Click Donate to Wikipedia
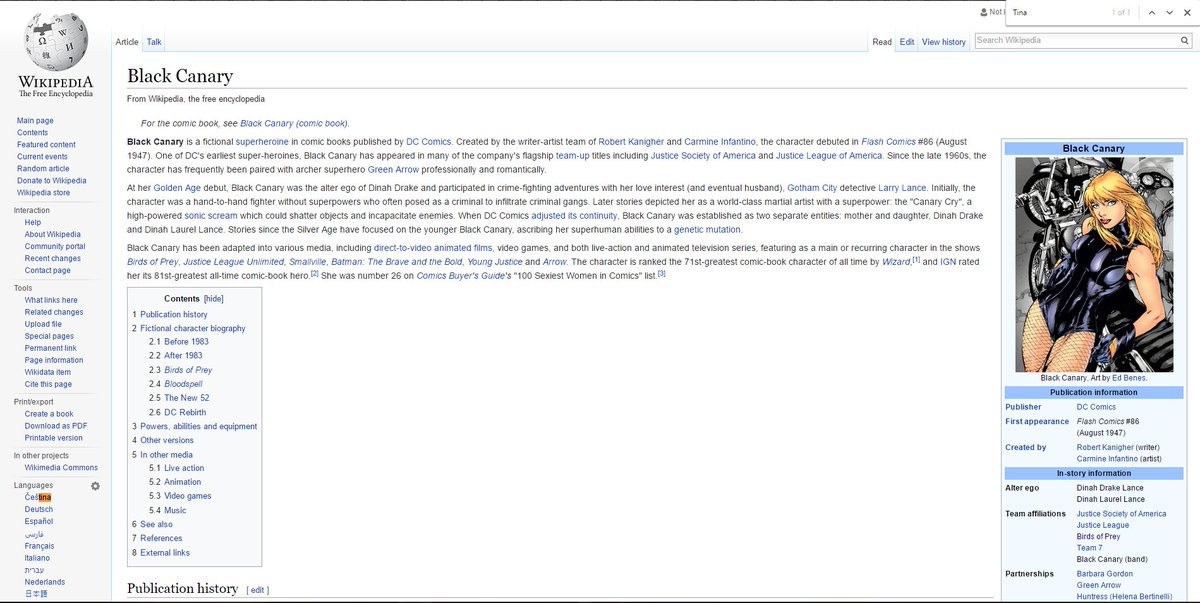The image size is (1200, 603). coord(52,181)
